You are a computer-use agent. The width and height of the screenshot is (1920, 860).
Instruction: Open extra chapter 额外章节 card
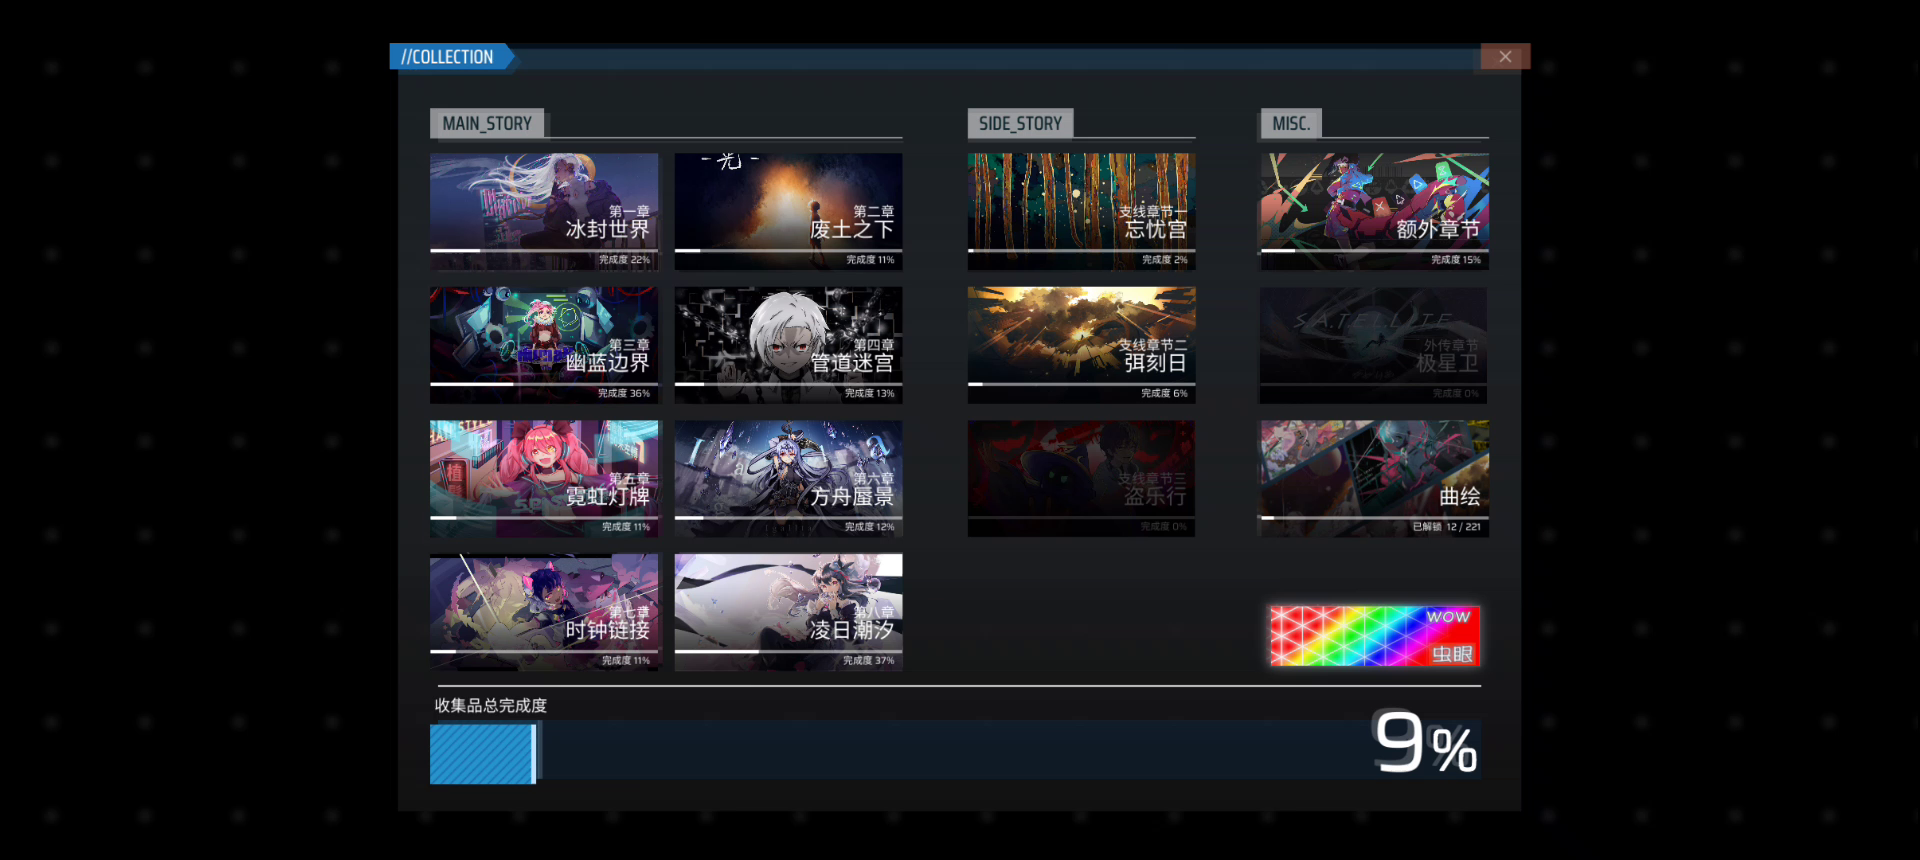tap(1373, 211)
